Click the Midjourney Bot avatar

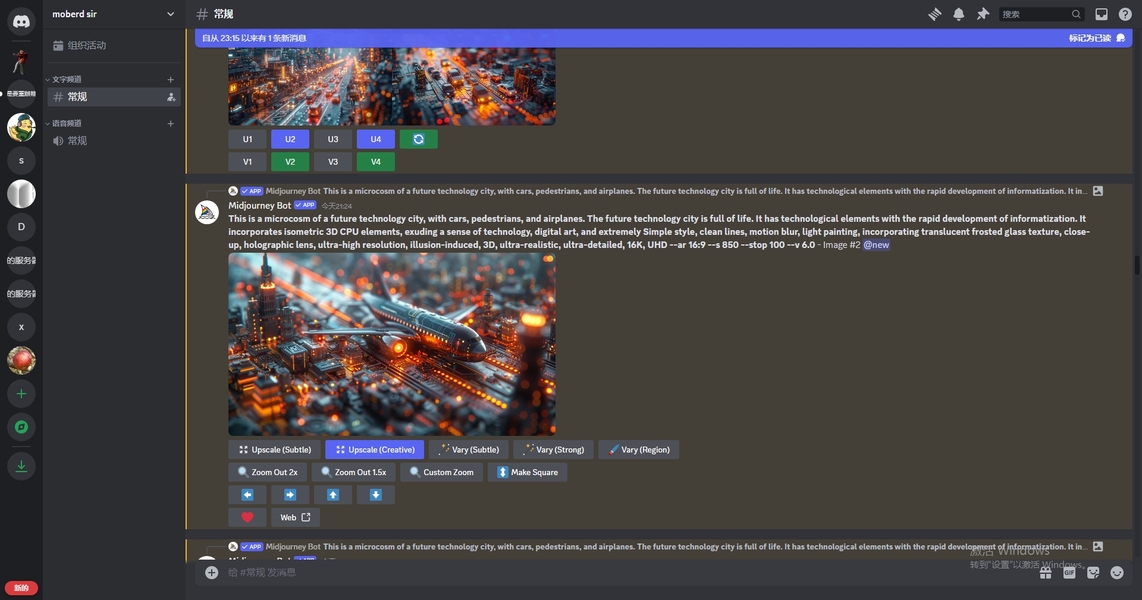tap(207, 212)
